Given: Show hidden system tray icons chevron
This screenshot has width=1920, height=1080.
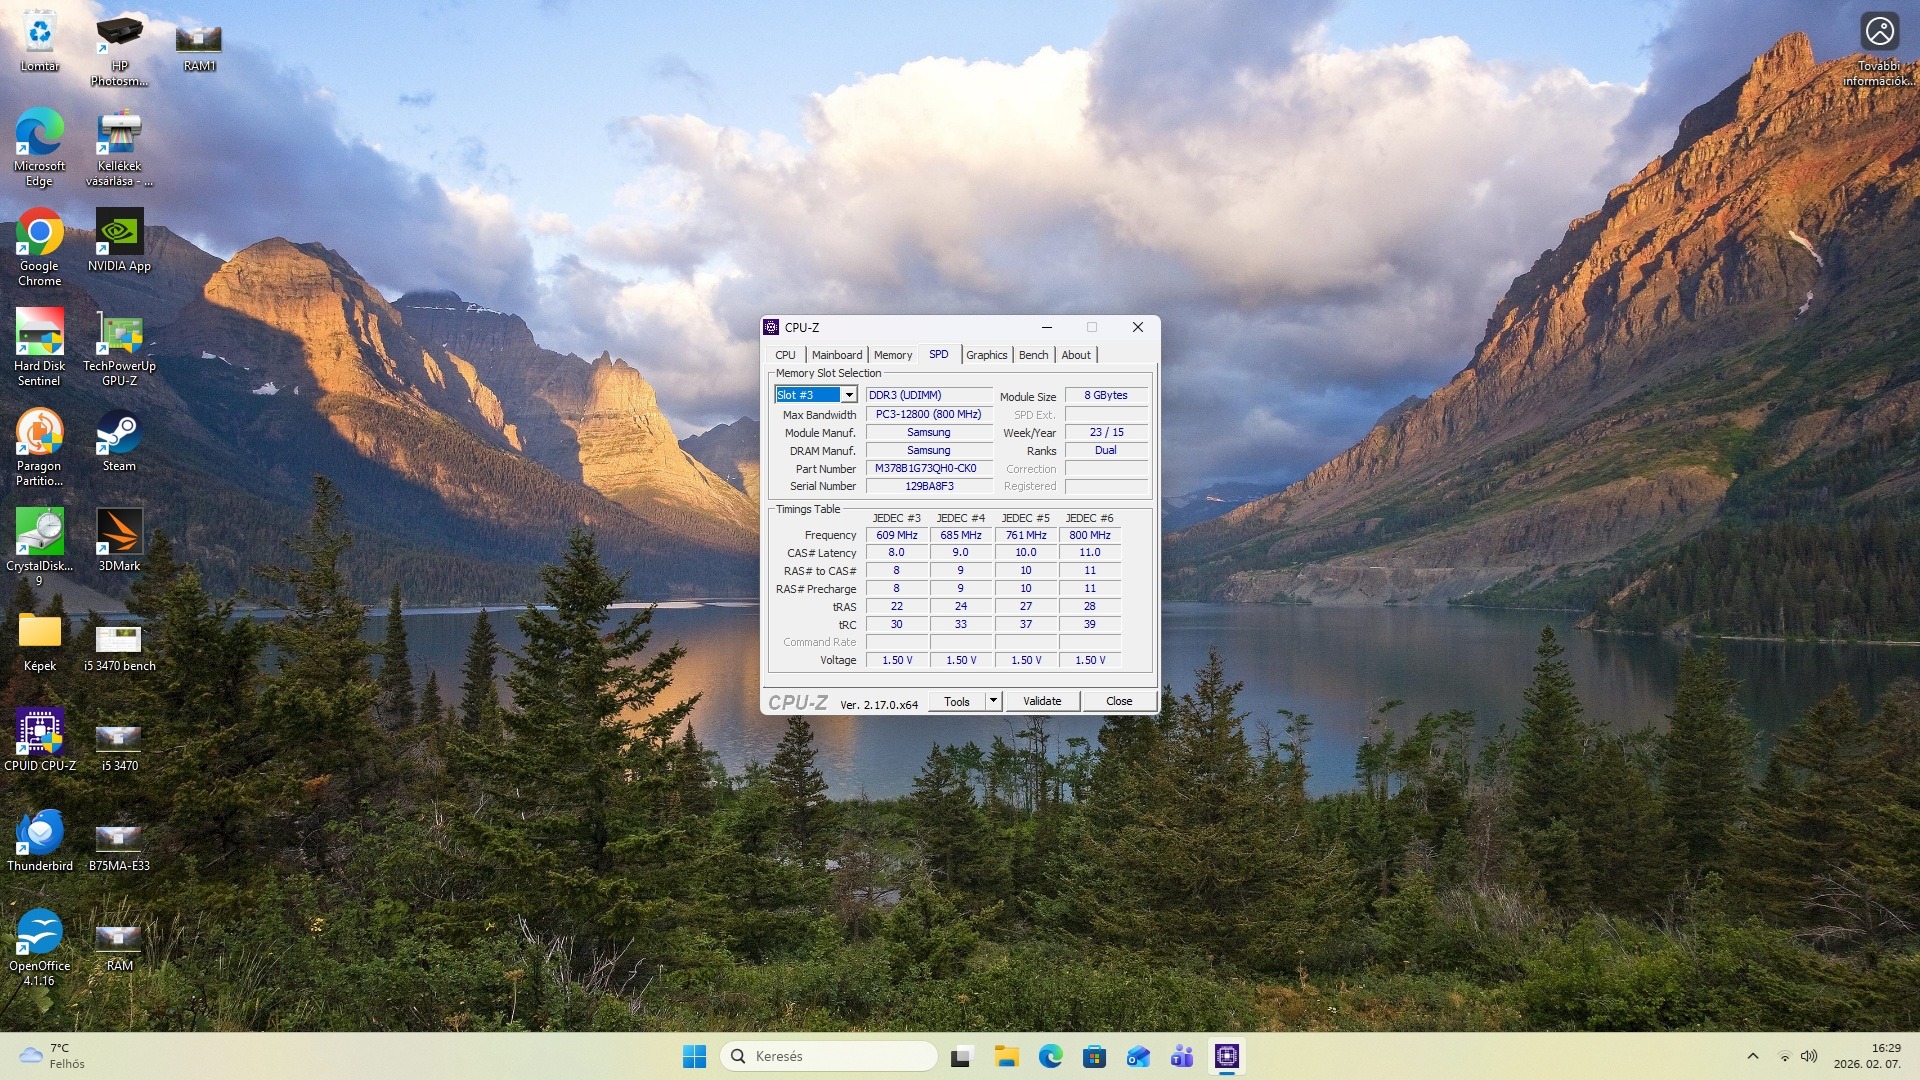Looking at the screenshot, I should [x=1752, y=1056].
